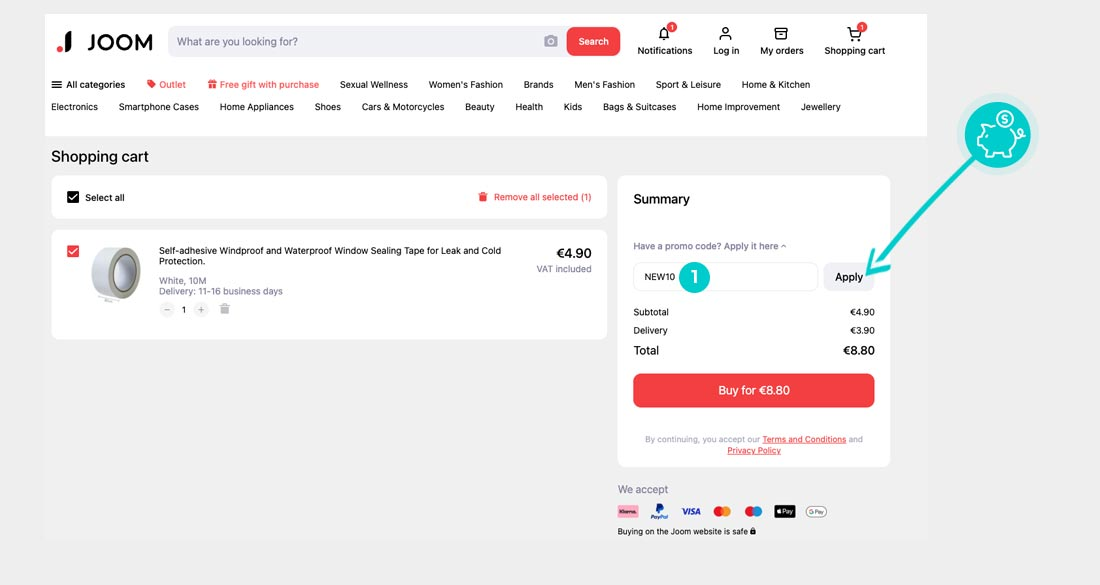This screenshot has height=585, width=1100.
Task: Click the trash icon under the item
Action: click(x=225, y=310)
